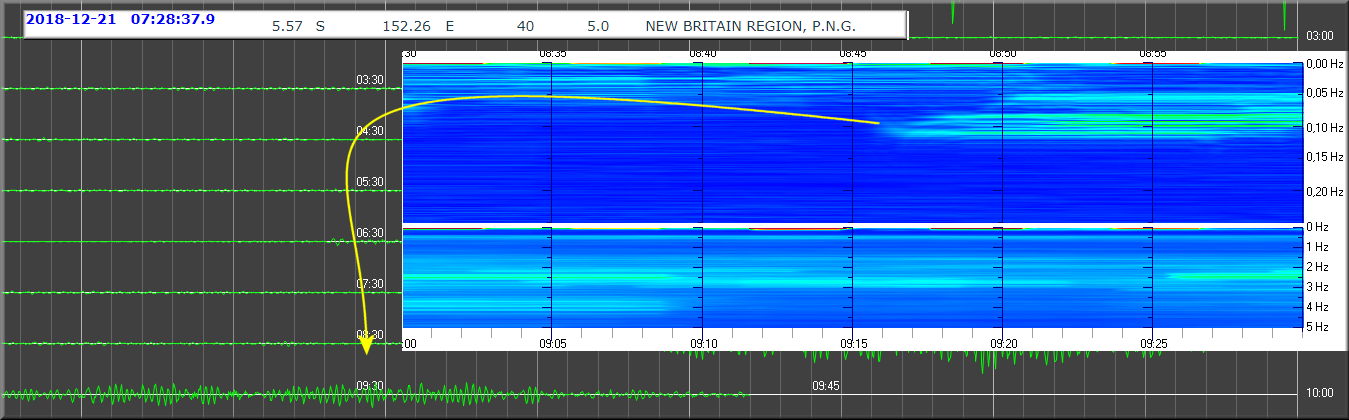Click the '07:30' trace time label

click(370, 284)
